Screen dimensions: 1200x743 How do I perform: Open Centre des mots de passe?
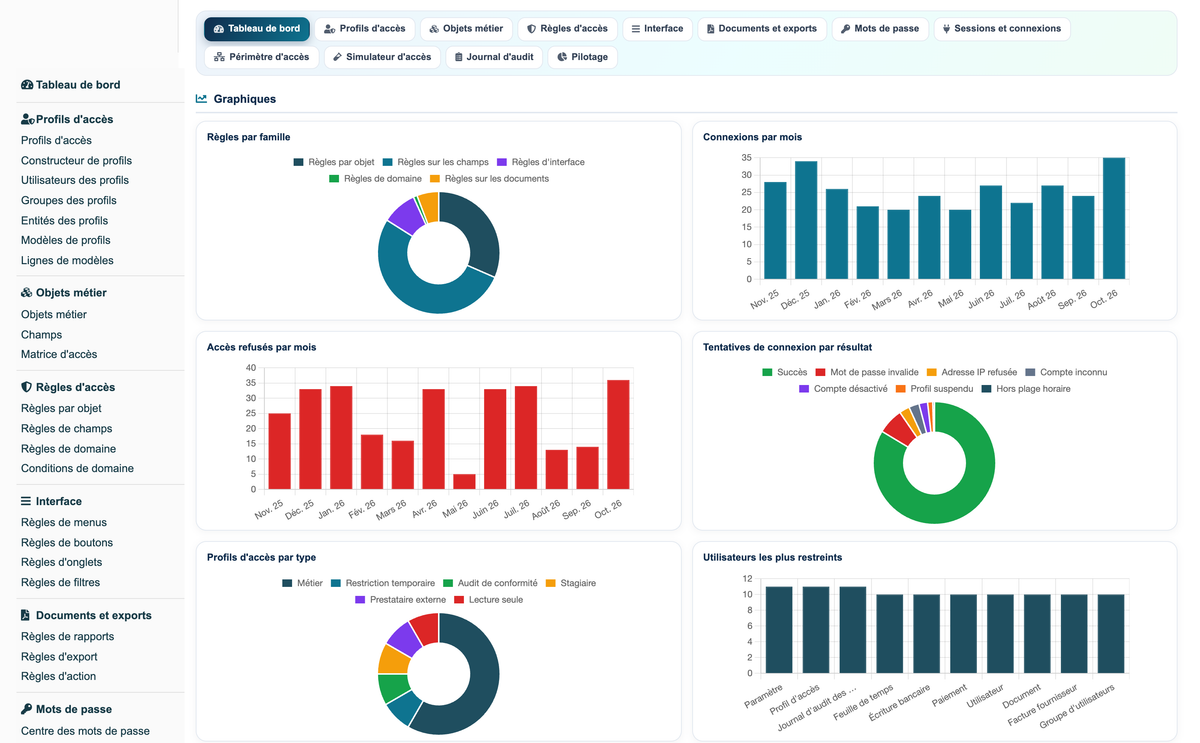pyautogui.click(x=85, y=731)
